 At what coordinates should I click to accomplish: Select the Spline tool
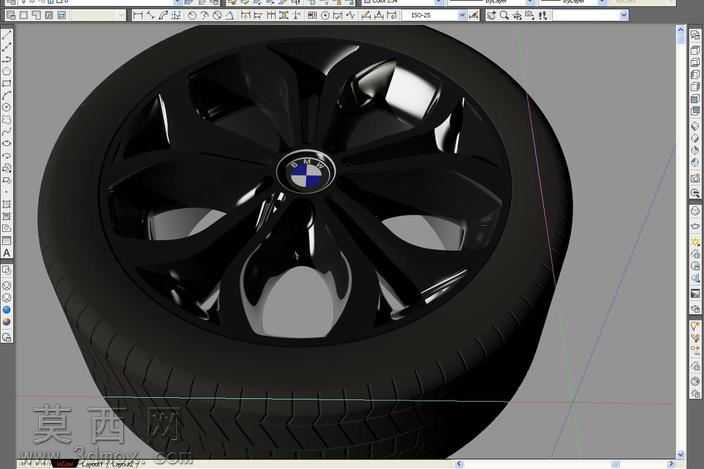(7, 131)
